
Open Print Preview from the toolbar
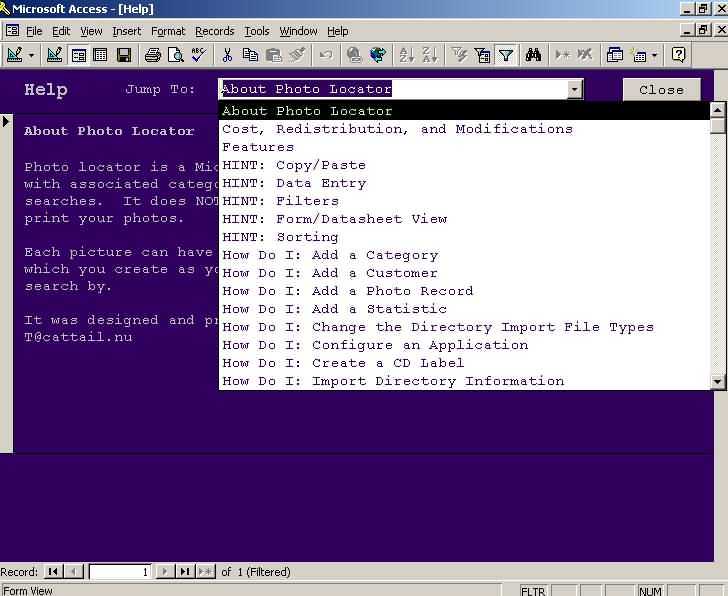[175, 55]
